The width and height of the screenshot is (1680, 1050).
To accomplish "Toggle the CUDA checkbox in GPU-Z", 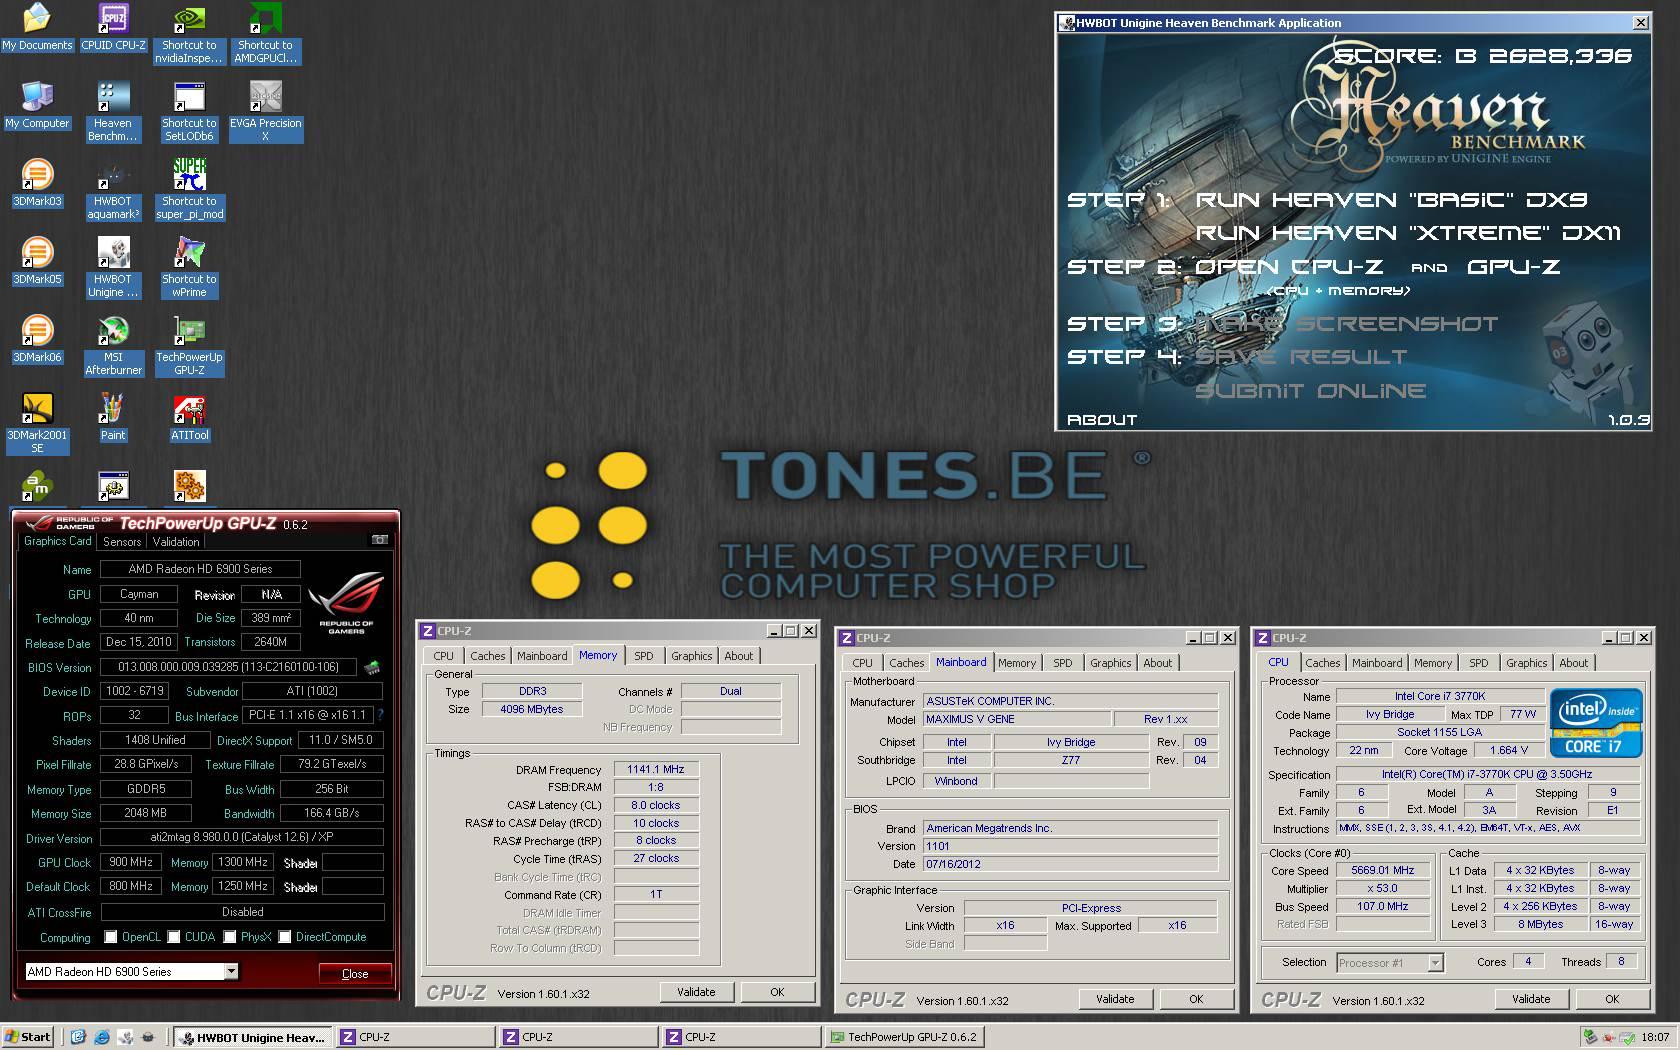I will (x=174, y=937).
